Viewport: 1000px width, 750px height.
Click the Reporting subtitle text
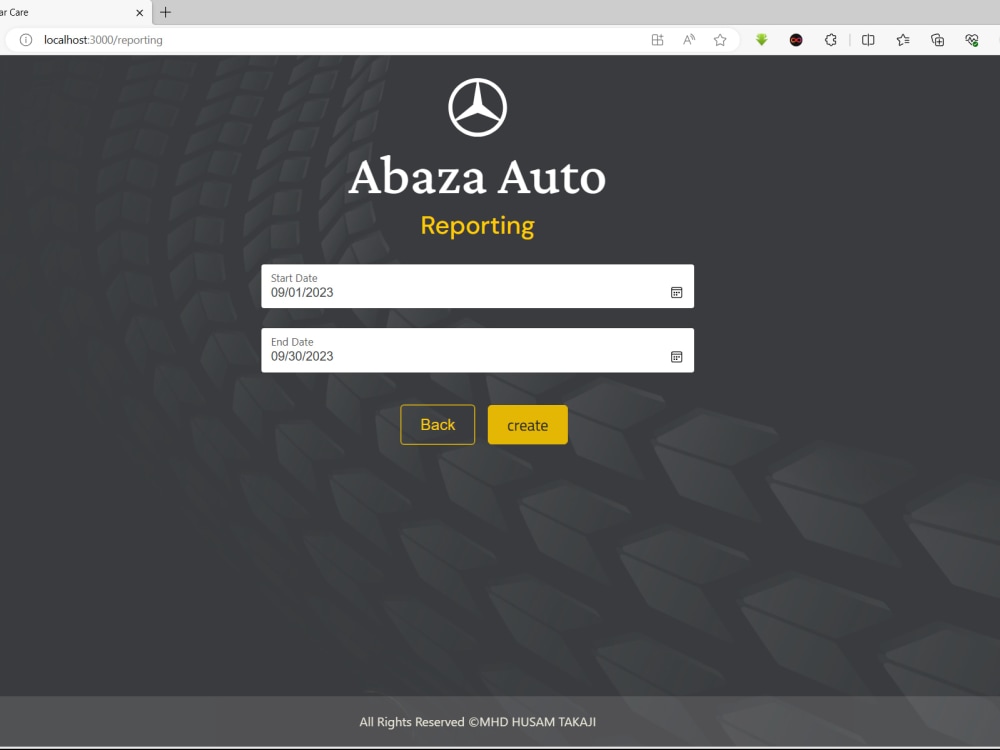point(477,226)
